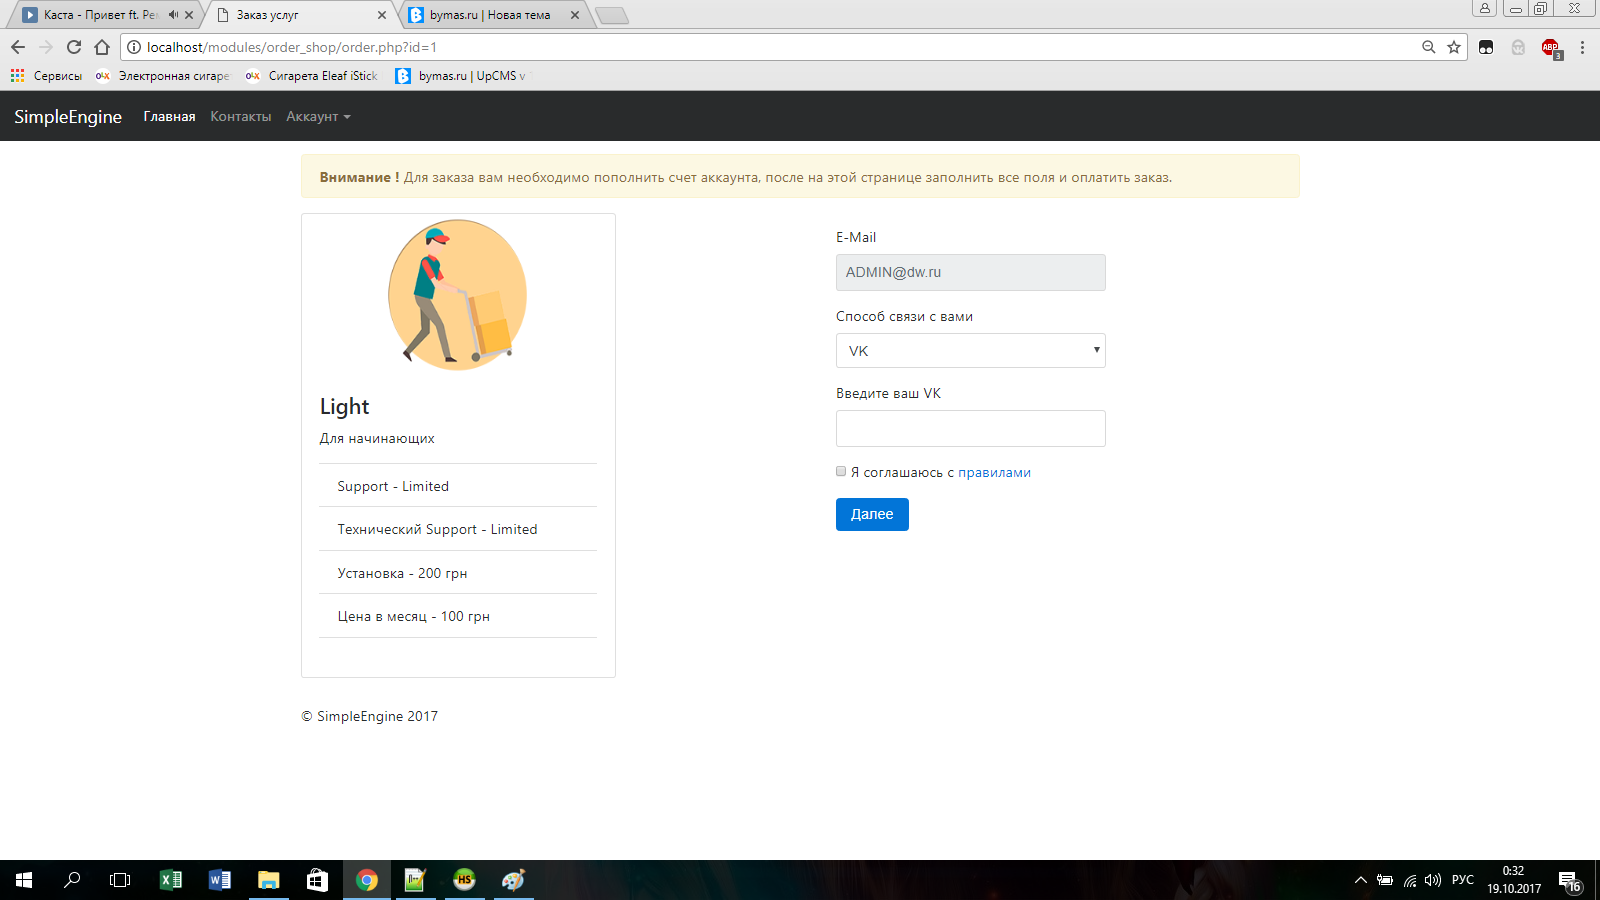Expand the Аккаунт navbar dropdown
This screenshot has height=900, width=1600.
pyautogui.click(x=318, y=117)
